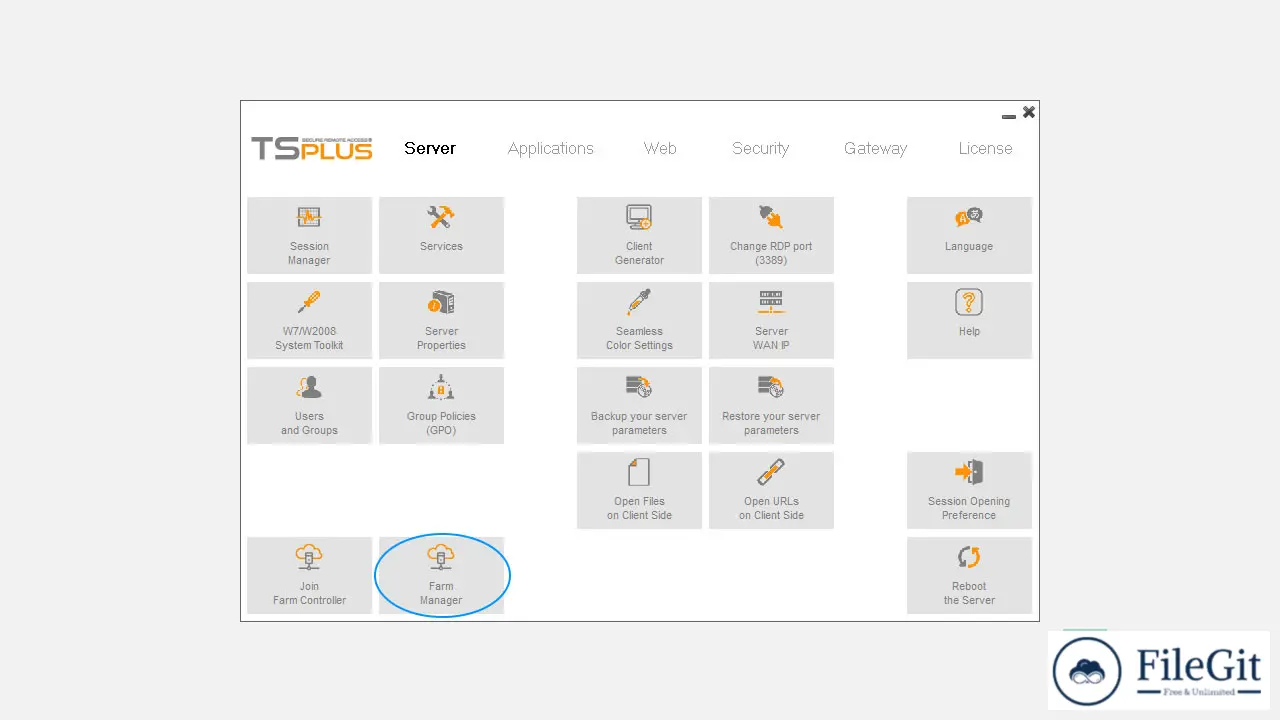Open Users and Groups
This screenshot has height=720, width=1280.
pyautogui.click(x=309, y=405)
